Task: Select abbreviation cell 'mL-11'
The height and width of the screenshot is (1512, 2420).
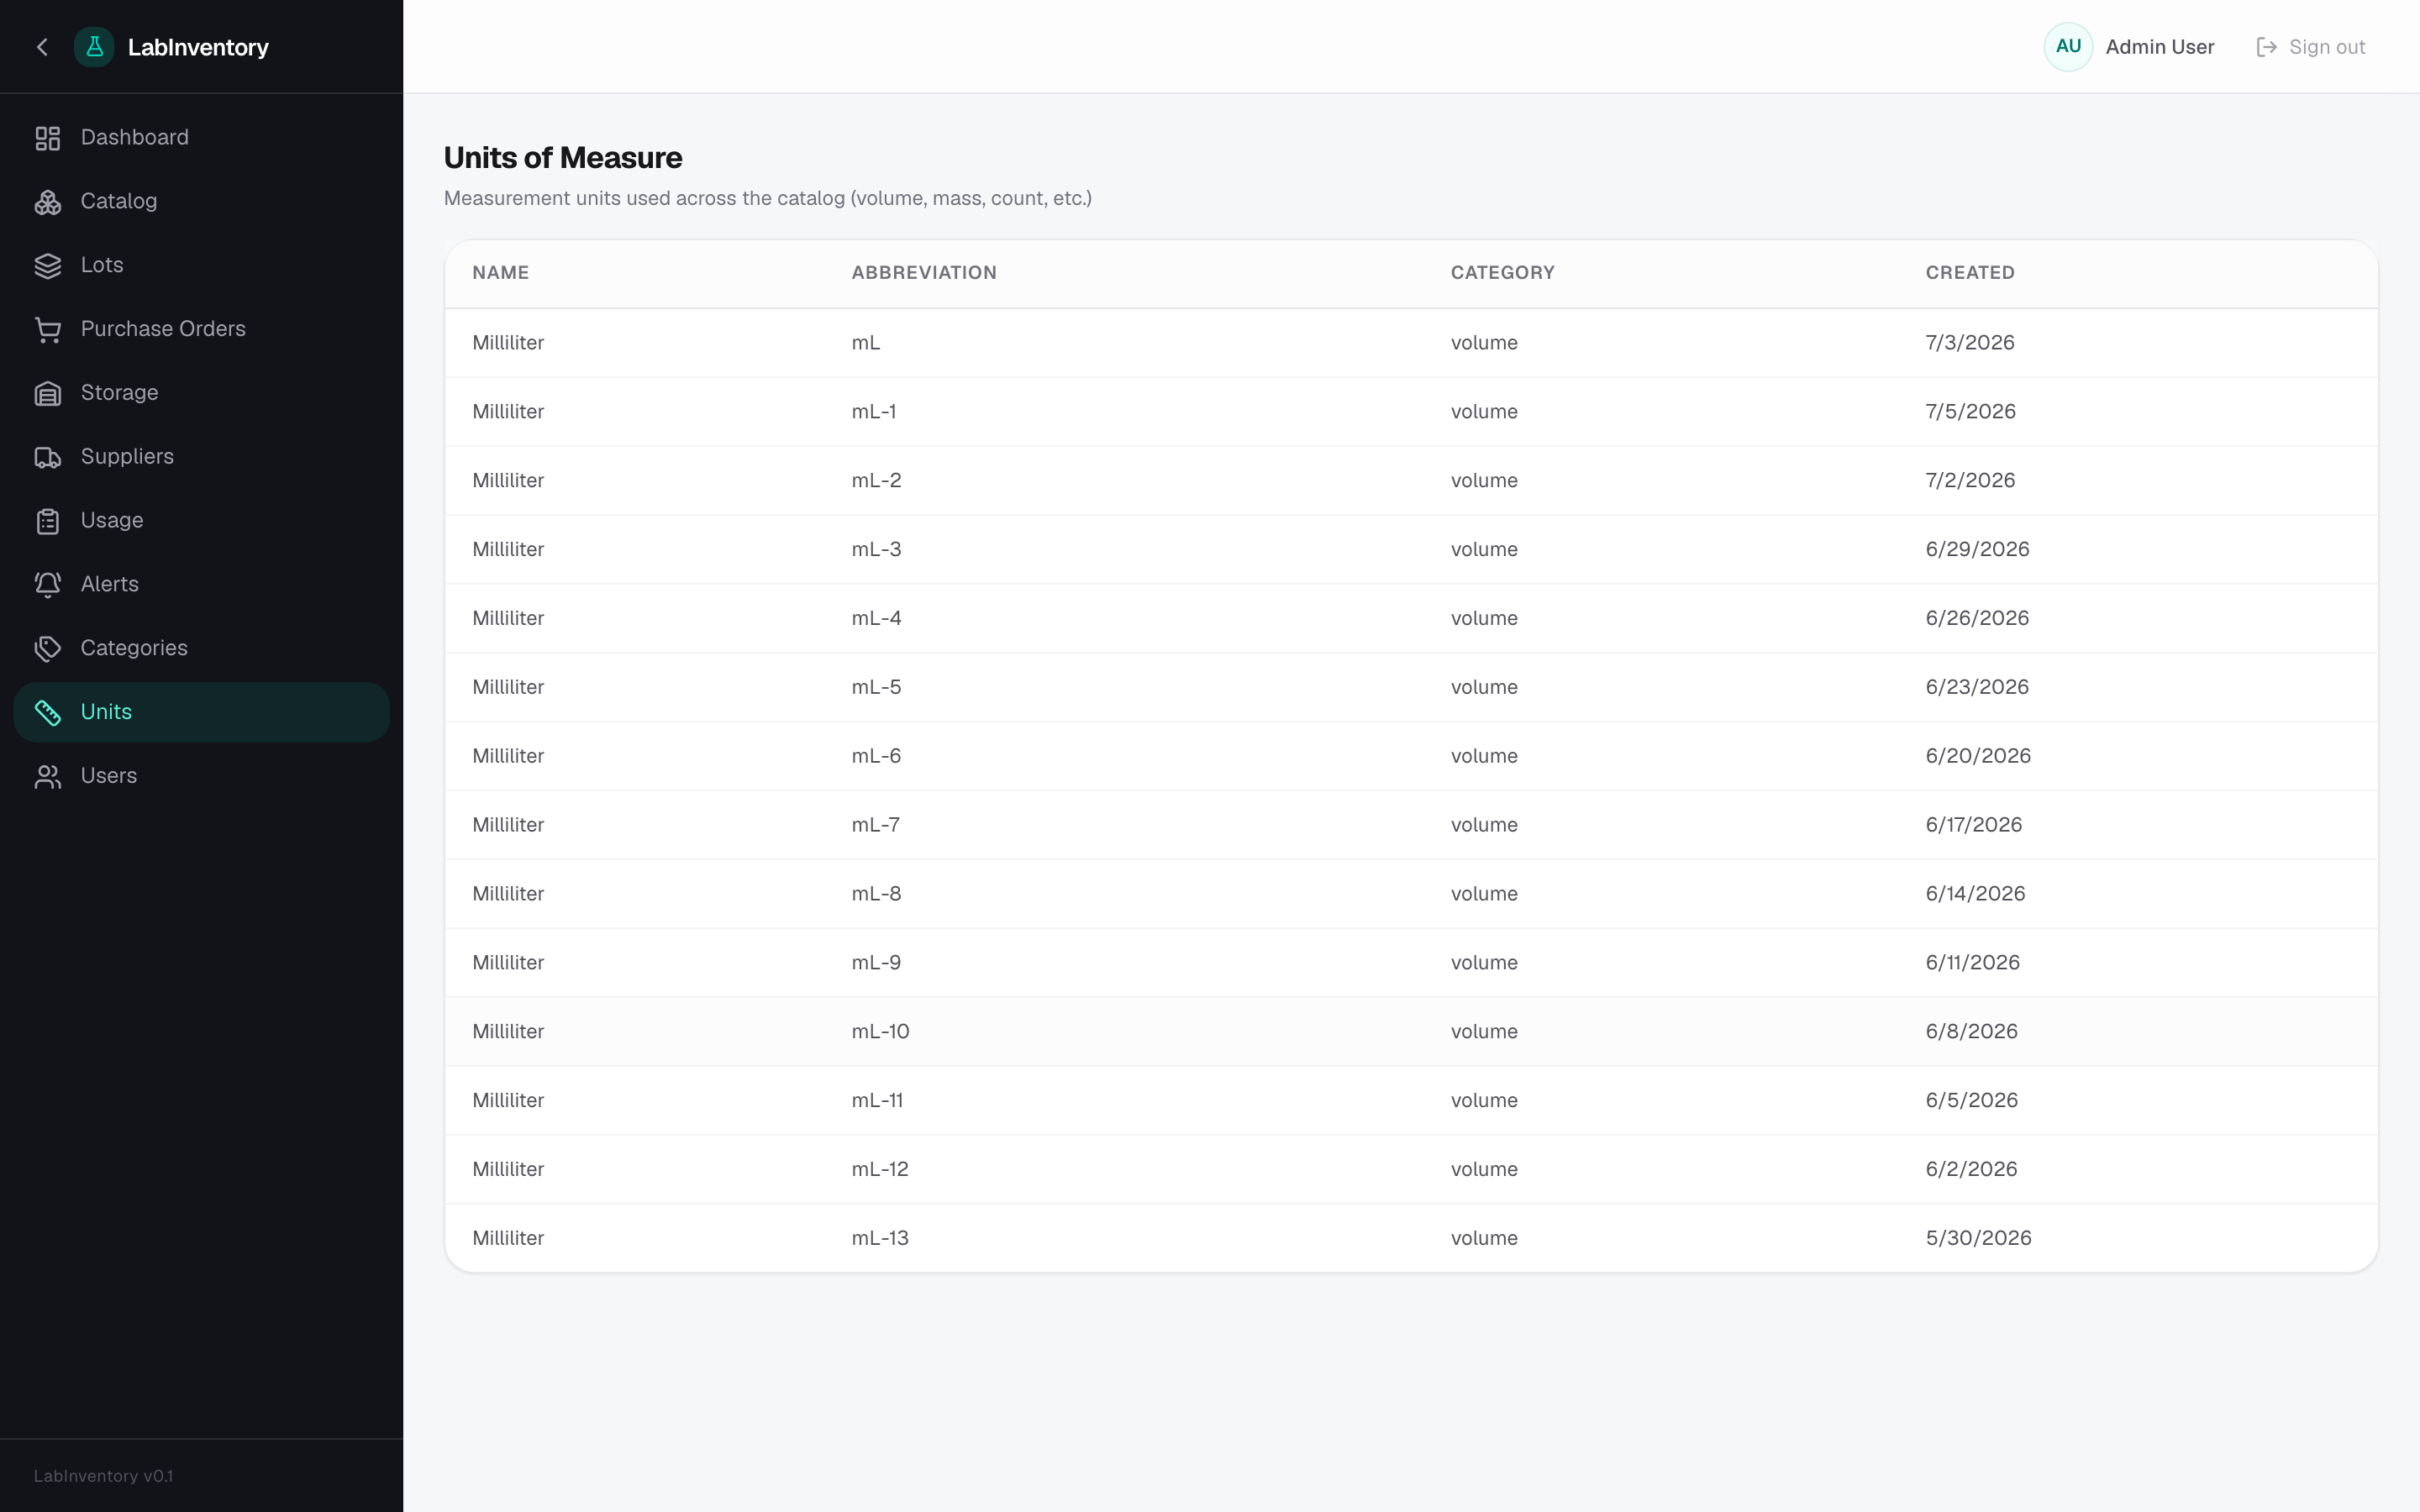Action: (x=877, y=1101)
